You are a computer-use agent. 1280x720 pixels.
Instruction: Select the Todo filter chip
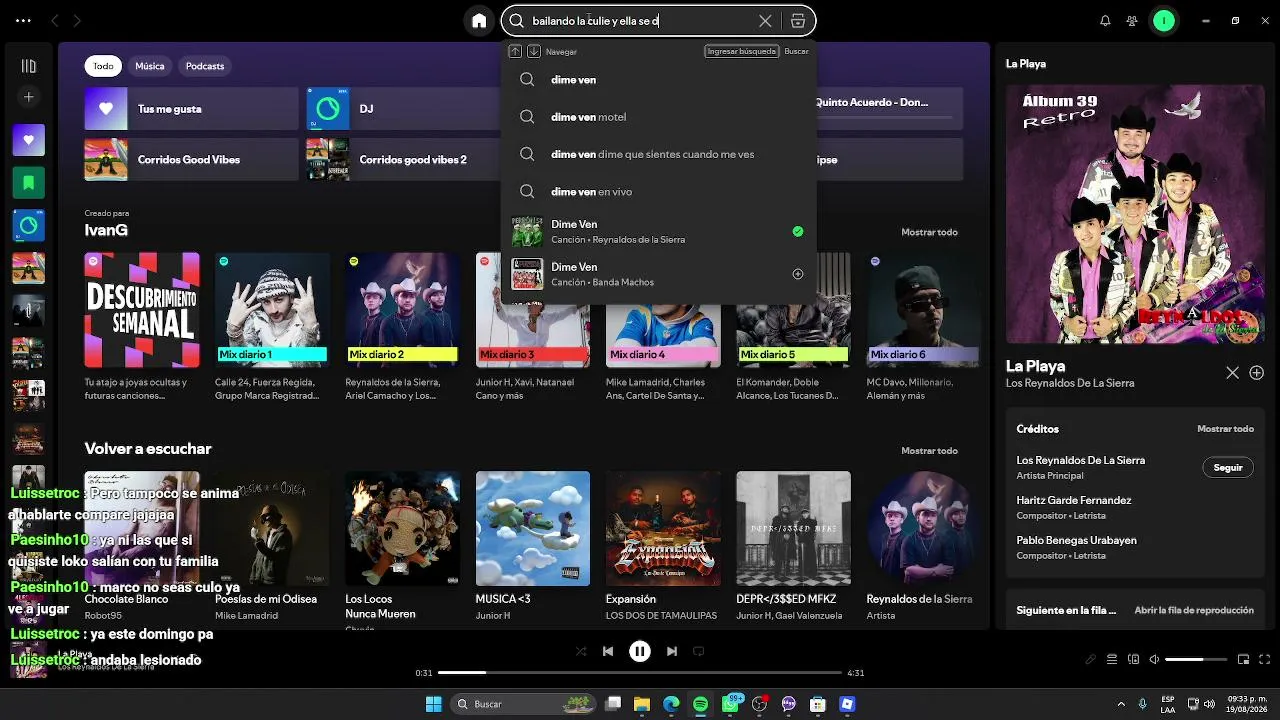coord(103,66)
